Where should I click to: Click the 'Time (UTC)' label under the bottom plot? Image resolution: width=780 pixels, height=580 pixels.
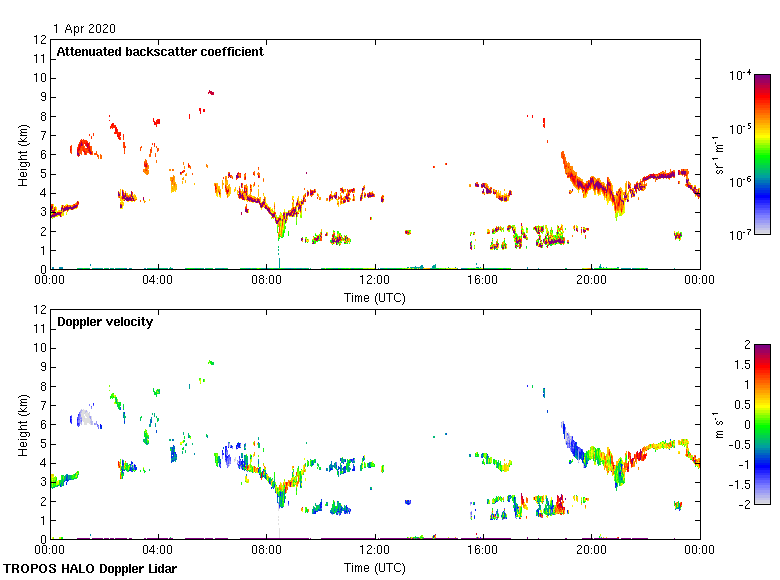375,568
